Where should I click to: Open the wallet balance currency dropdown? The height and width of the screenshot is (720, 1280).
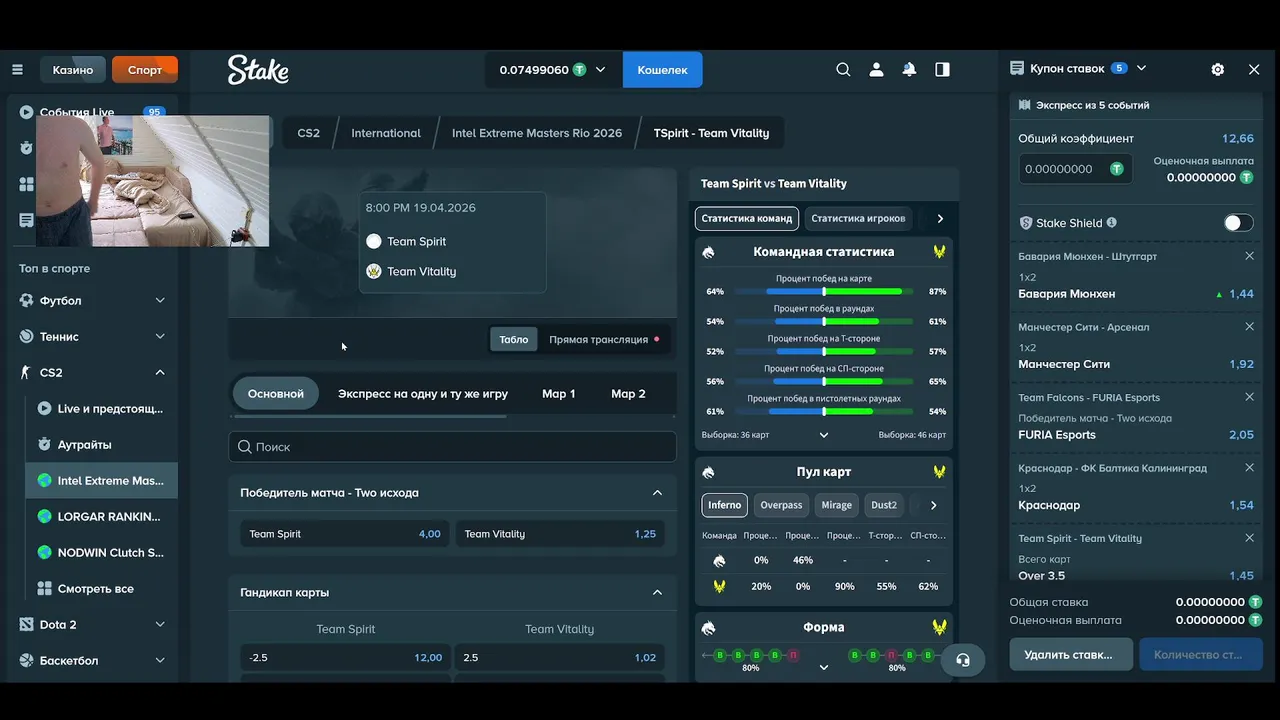(x=600, y=70)
